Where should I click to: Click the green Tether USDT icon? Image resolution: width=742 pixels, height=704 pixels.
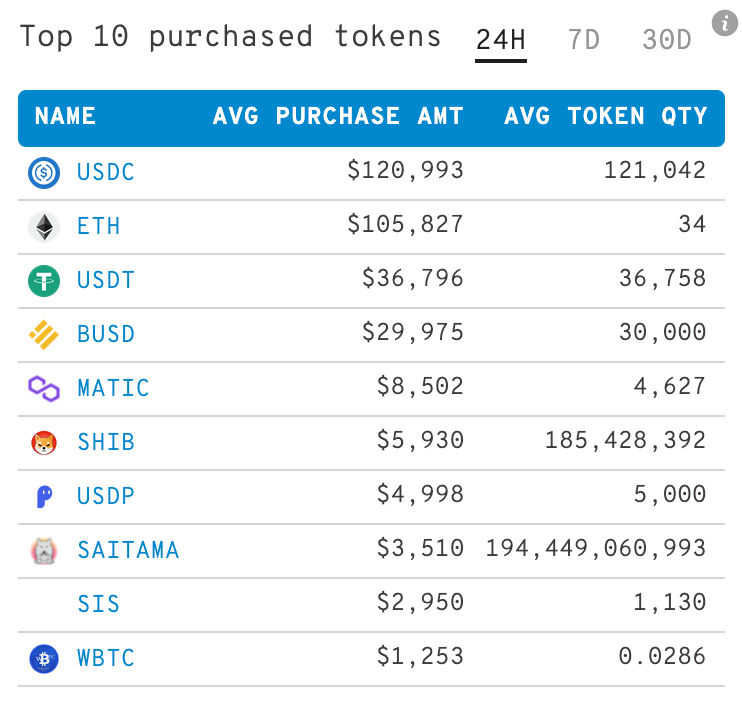(44, 281)
